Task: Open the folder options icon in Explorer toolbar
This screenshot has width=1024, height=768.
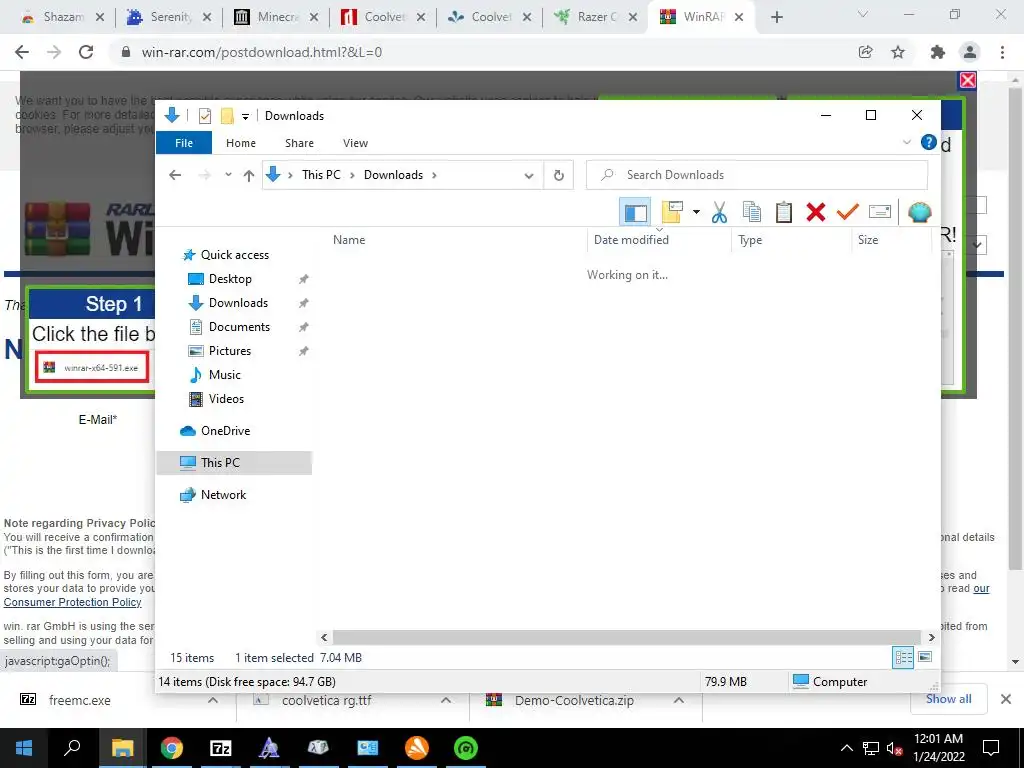Action: tap(672, 212)
